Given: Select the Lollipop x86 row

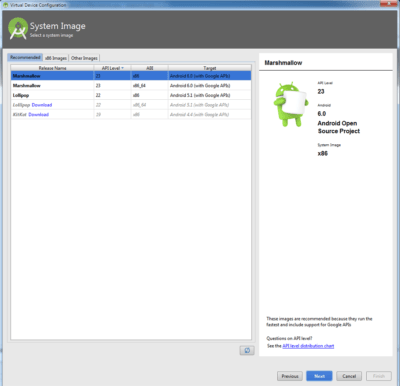Looking at the screenshot, I should click(131, 95).
